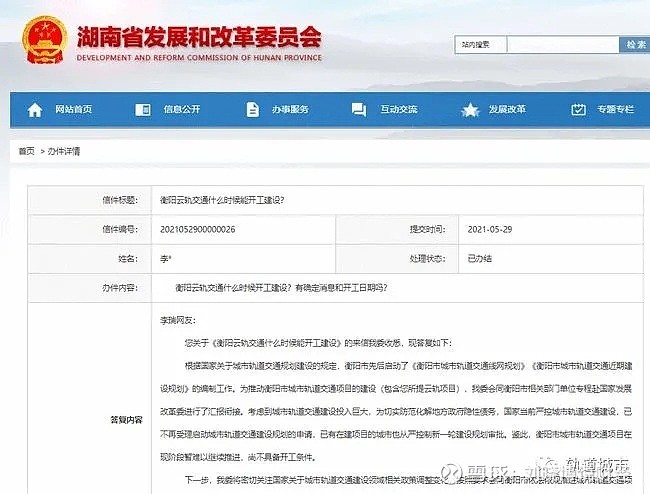Click the greeting line 李瑞网友:
Image resolution: width=650 pixels, height=494 pixels.
point(178,320)
